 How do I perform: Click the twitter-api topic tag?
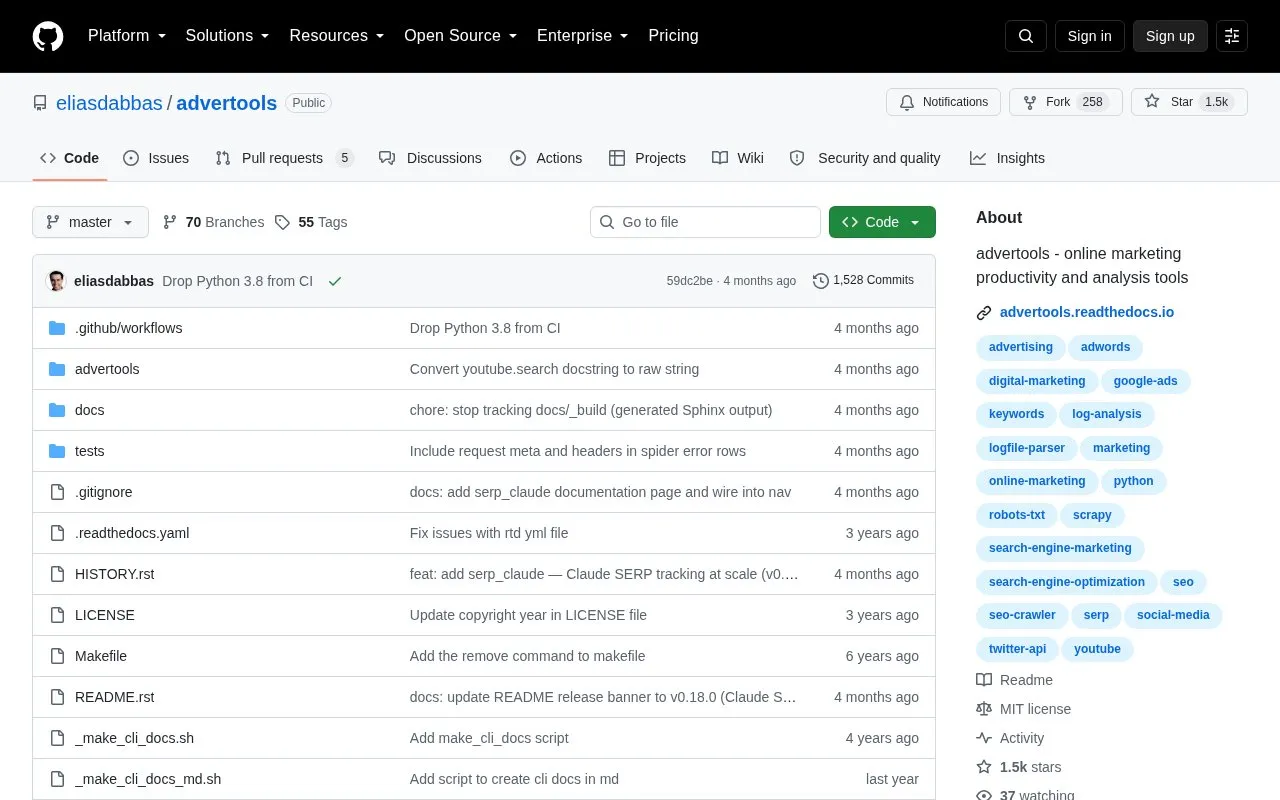pos(1017,649)
